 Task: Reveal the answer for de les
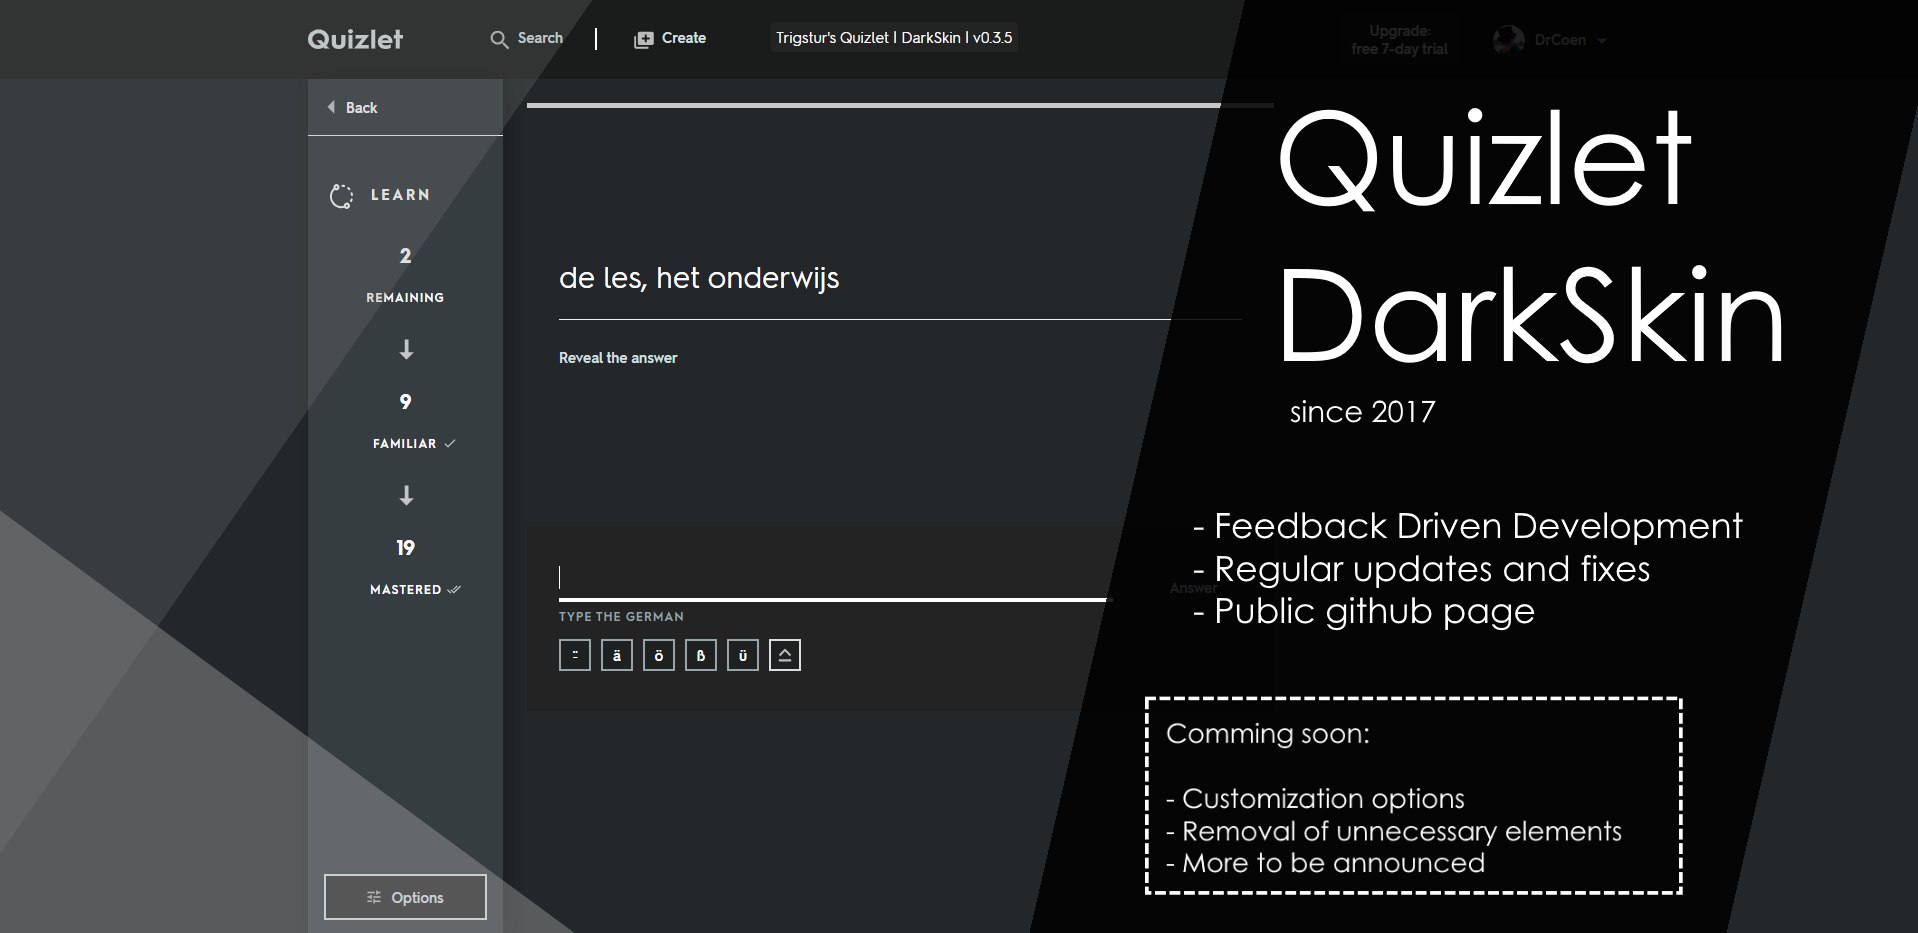click(617, 357)
